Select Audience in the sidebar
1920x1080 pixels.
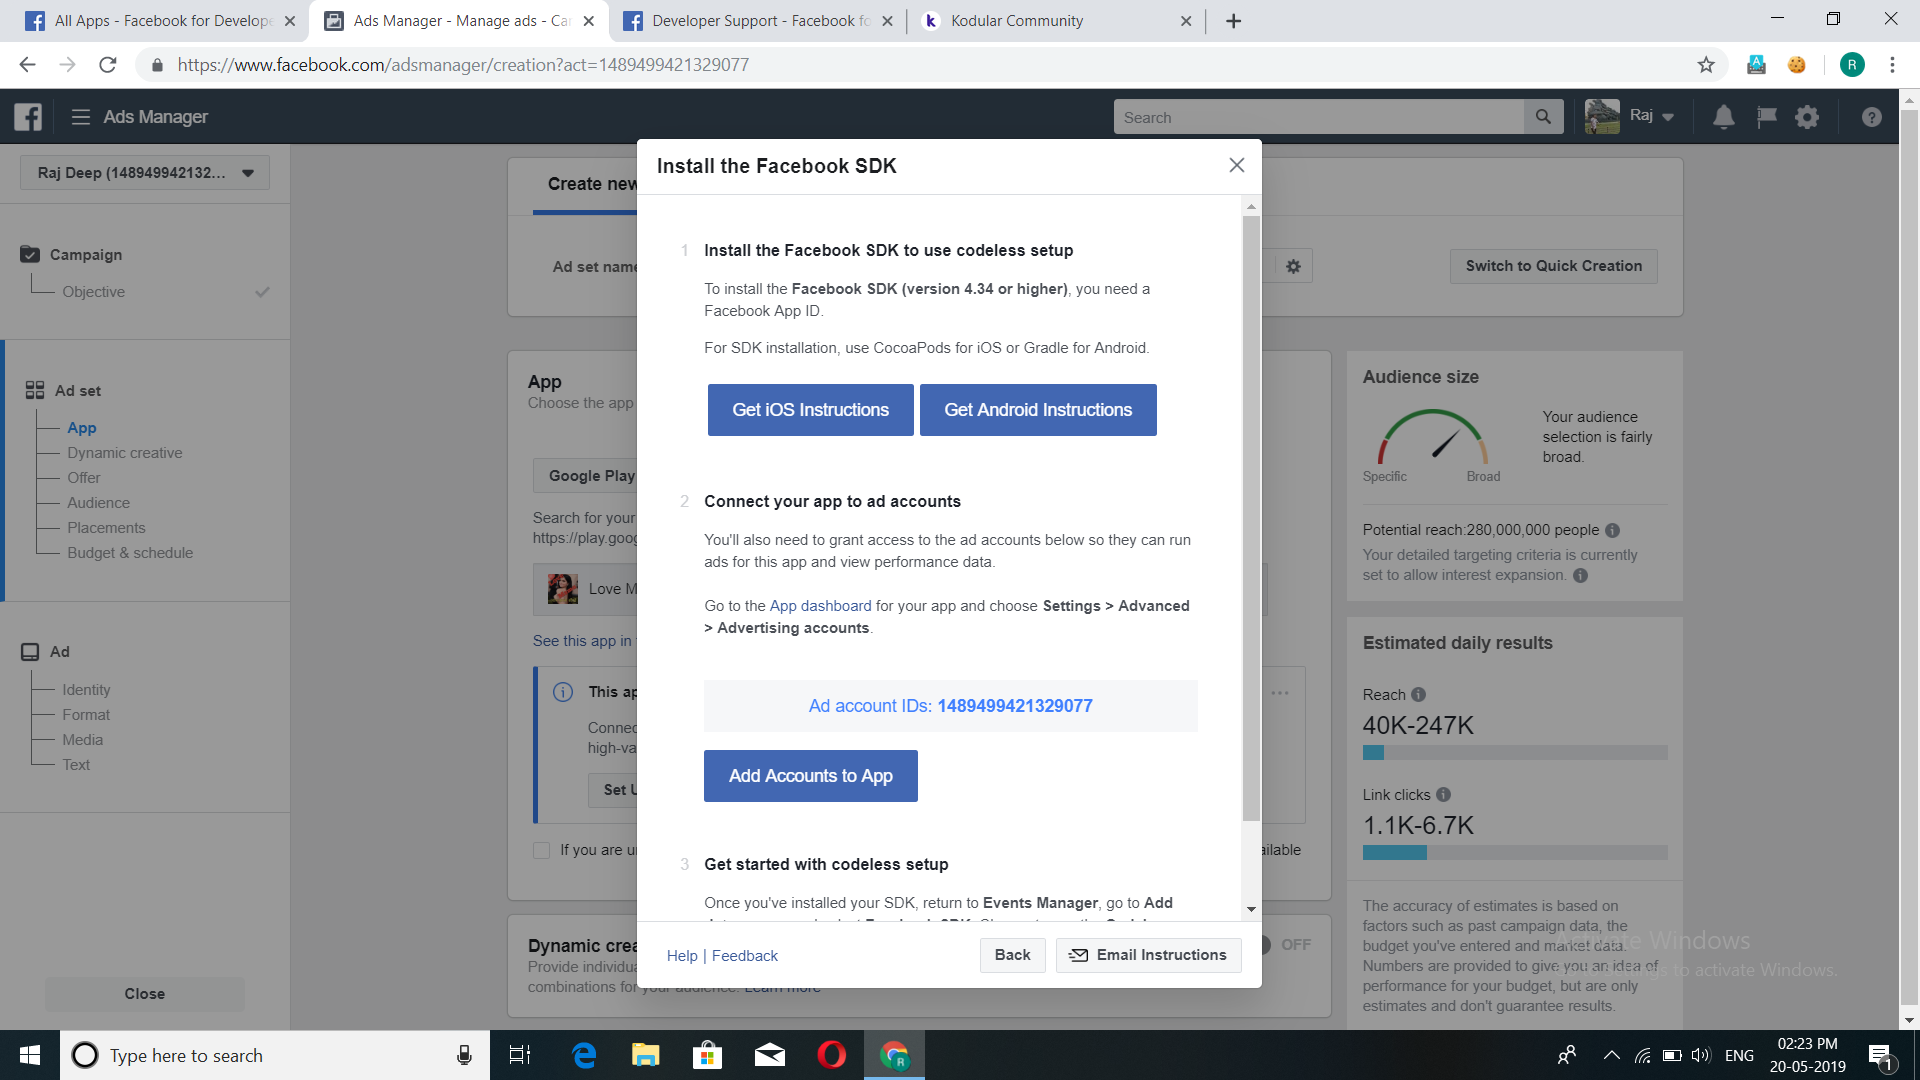pyautogui.click(x=98, y=503)
